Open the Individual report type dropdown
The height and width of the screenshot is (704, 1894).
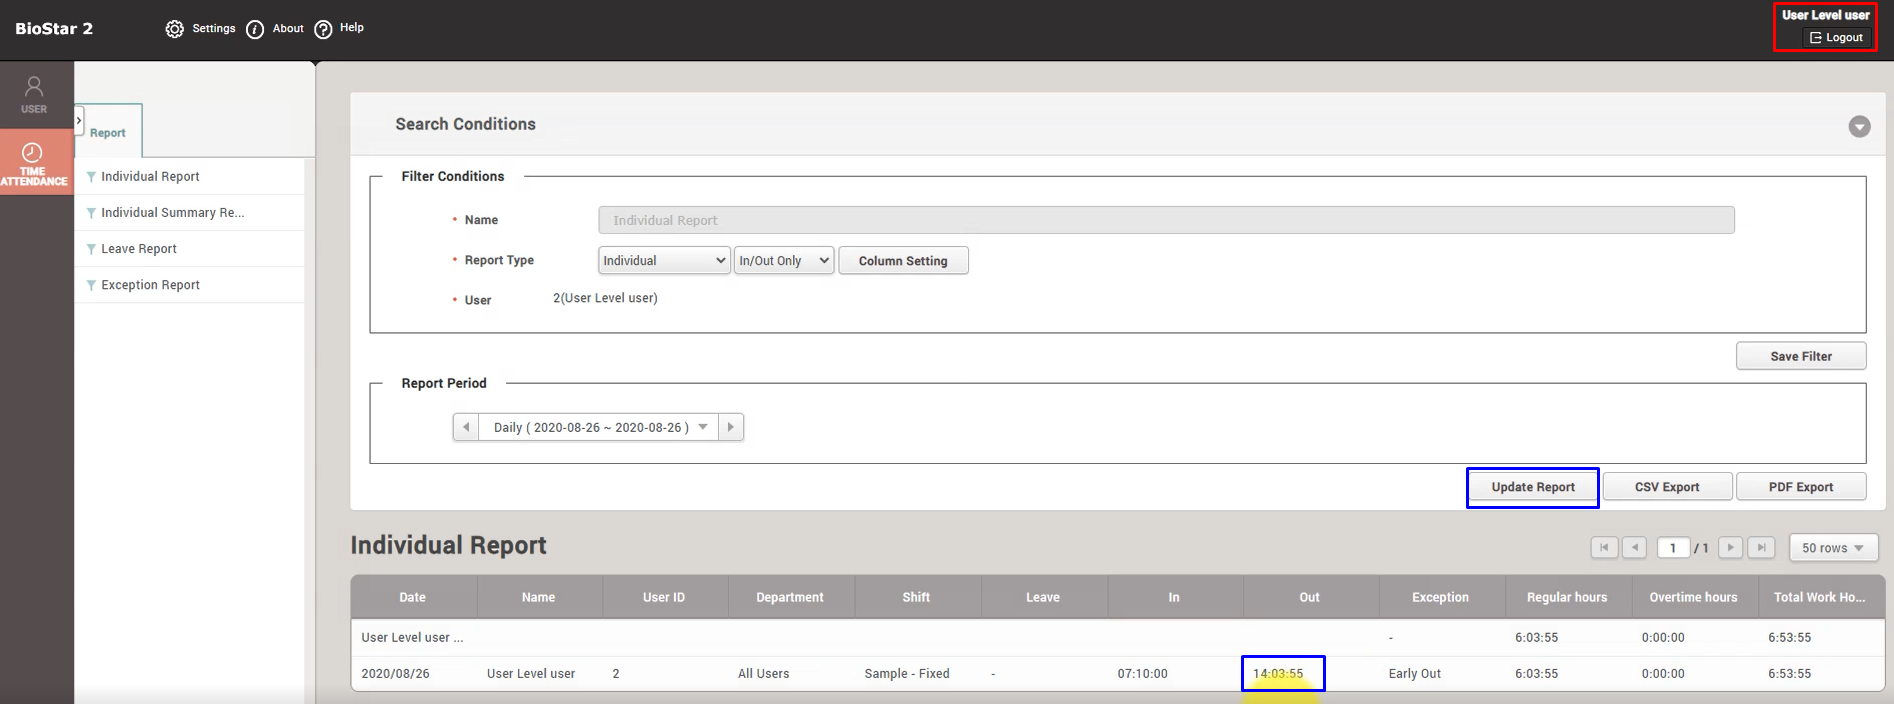tap(664, 261)
